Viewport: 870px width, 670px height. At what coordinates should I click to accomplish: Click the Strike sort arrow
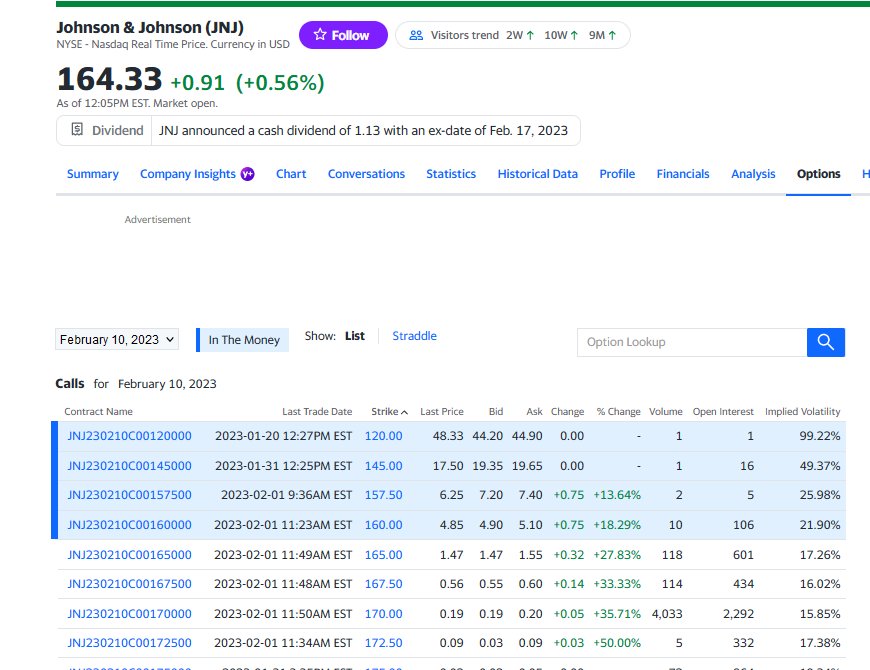pyautogui.click(x=404, y=412)
